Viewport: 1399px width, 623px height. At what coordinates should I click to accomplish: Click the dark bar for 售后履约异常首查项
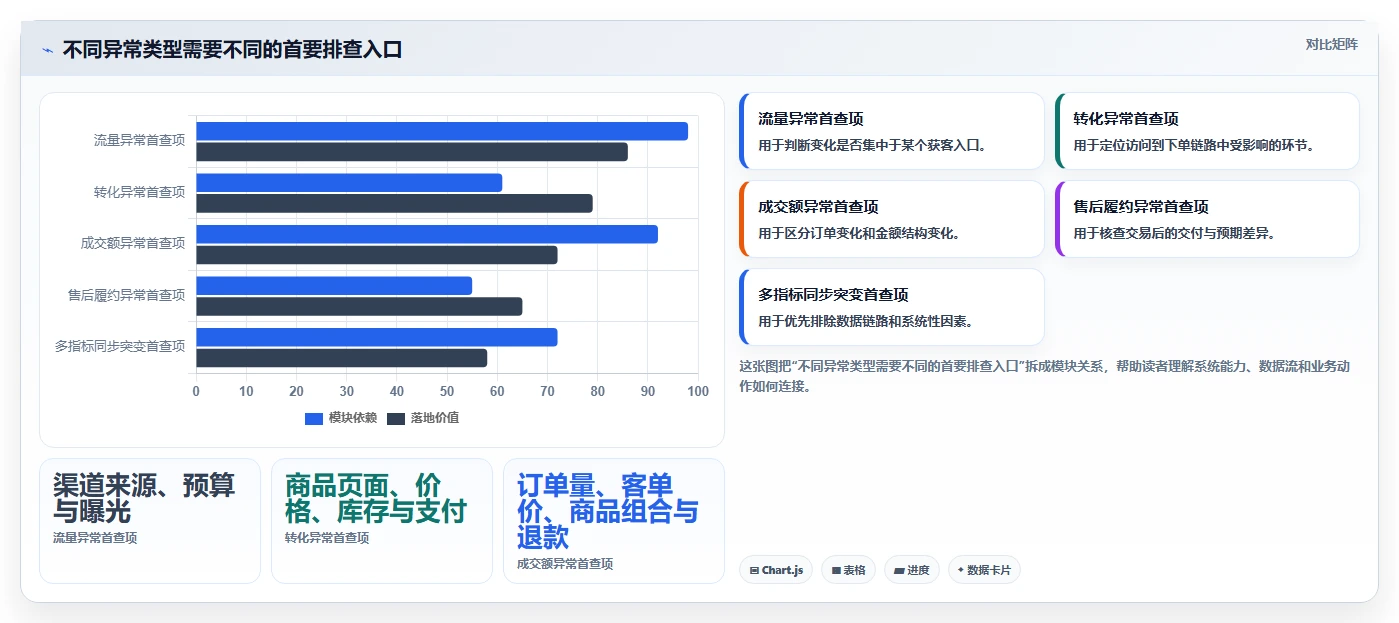coord(359,307)
